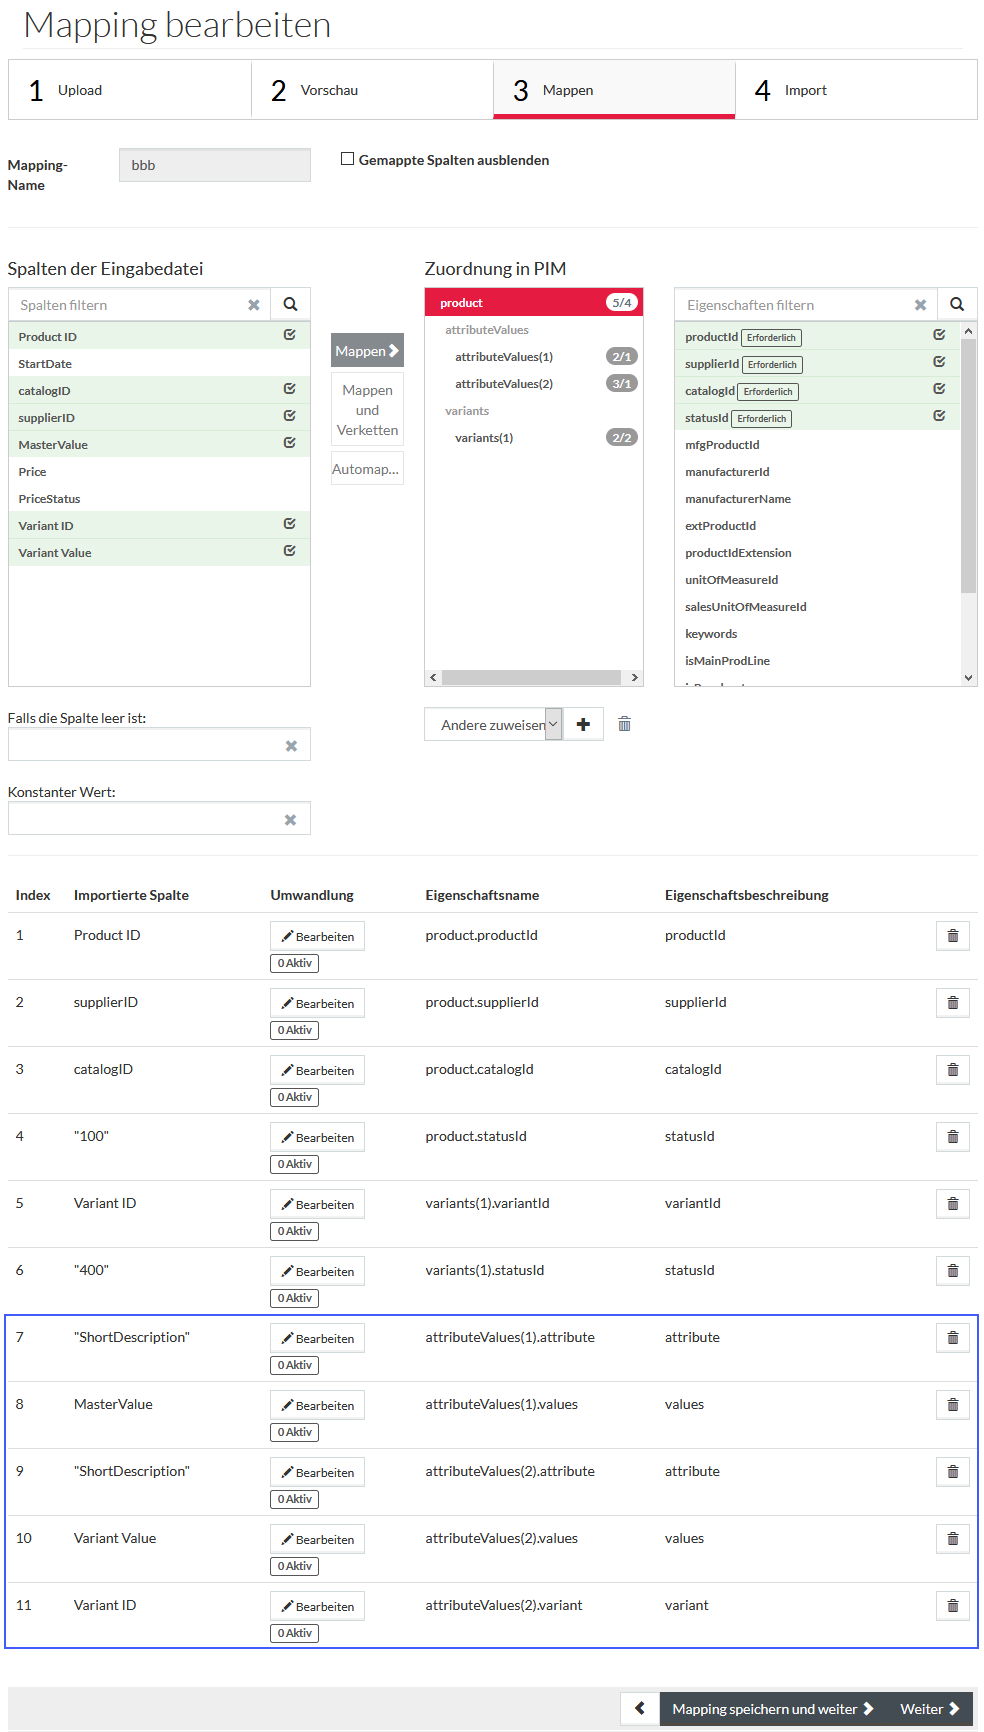Click the Mappen button
Image resolution: width=984 pixels, height=1732 pixels.
coord(367,351)
